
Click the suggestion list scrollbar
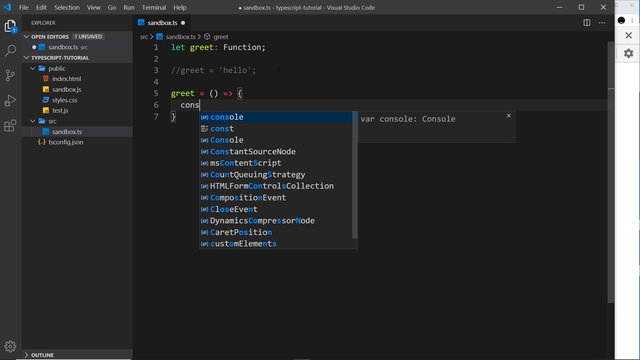click(355, 175)
